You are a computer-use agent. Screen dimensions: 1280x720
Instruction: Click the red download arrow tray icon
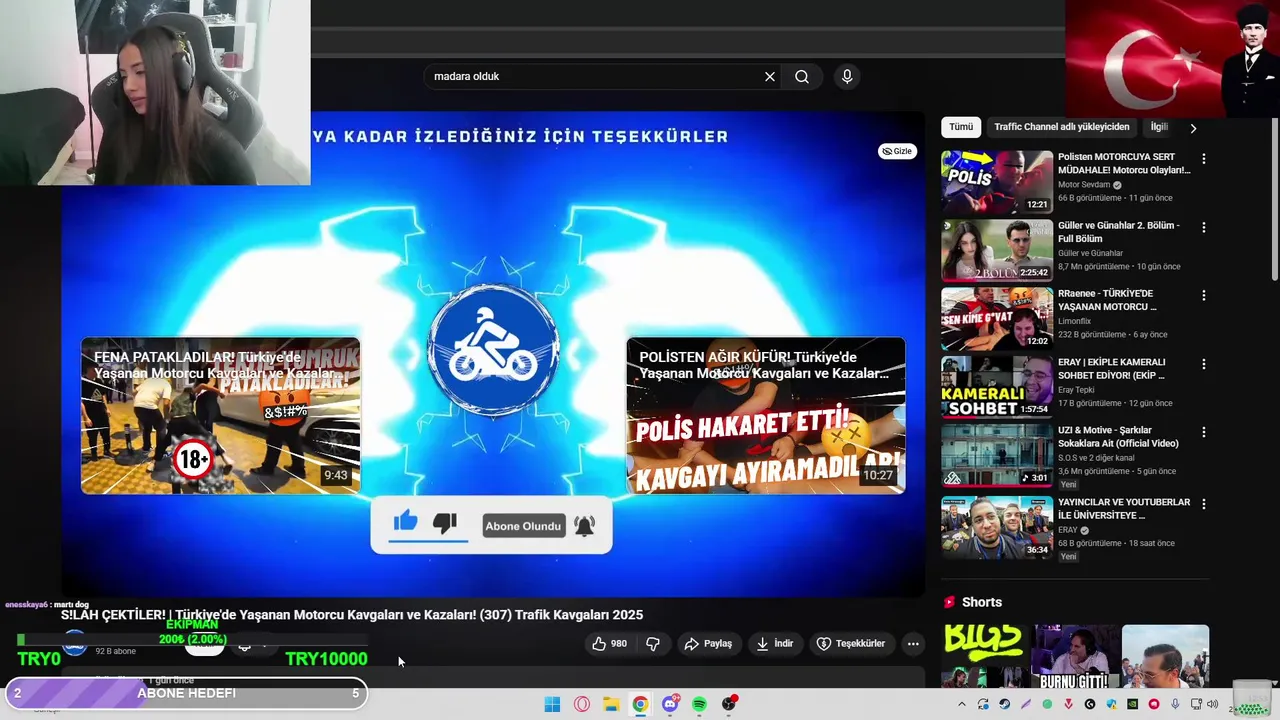[1068, 704]
